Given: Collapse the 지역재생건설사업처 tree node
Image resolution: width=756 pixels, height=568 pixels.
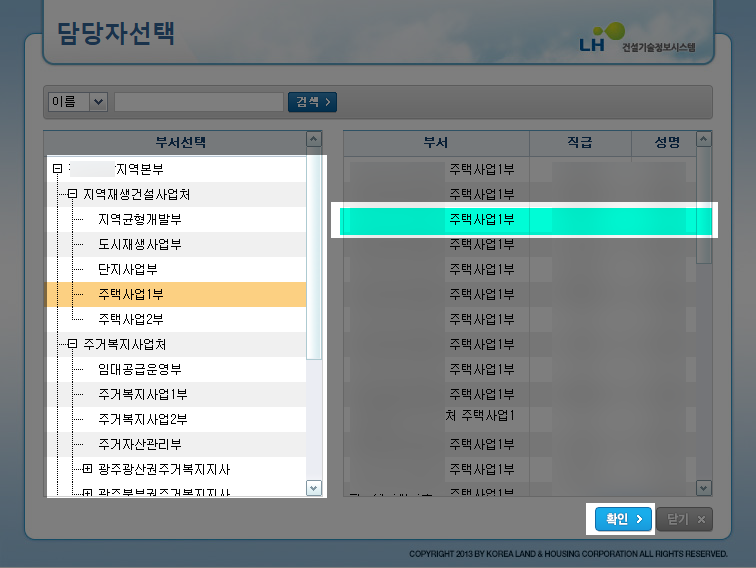Looking at the screenshot, I should [72, 194].
